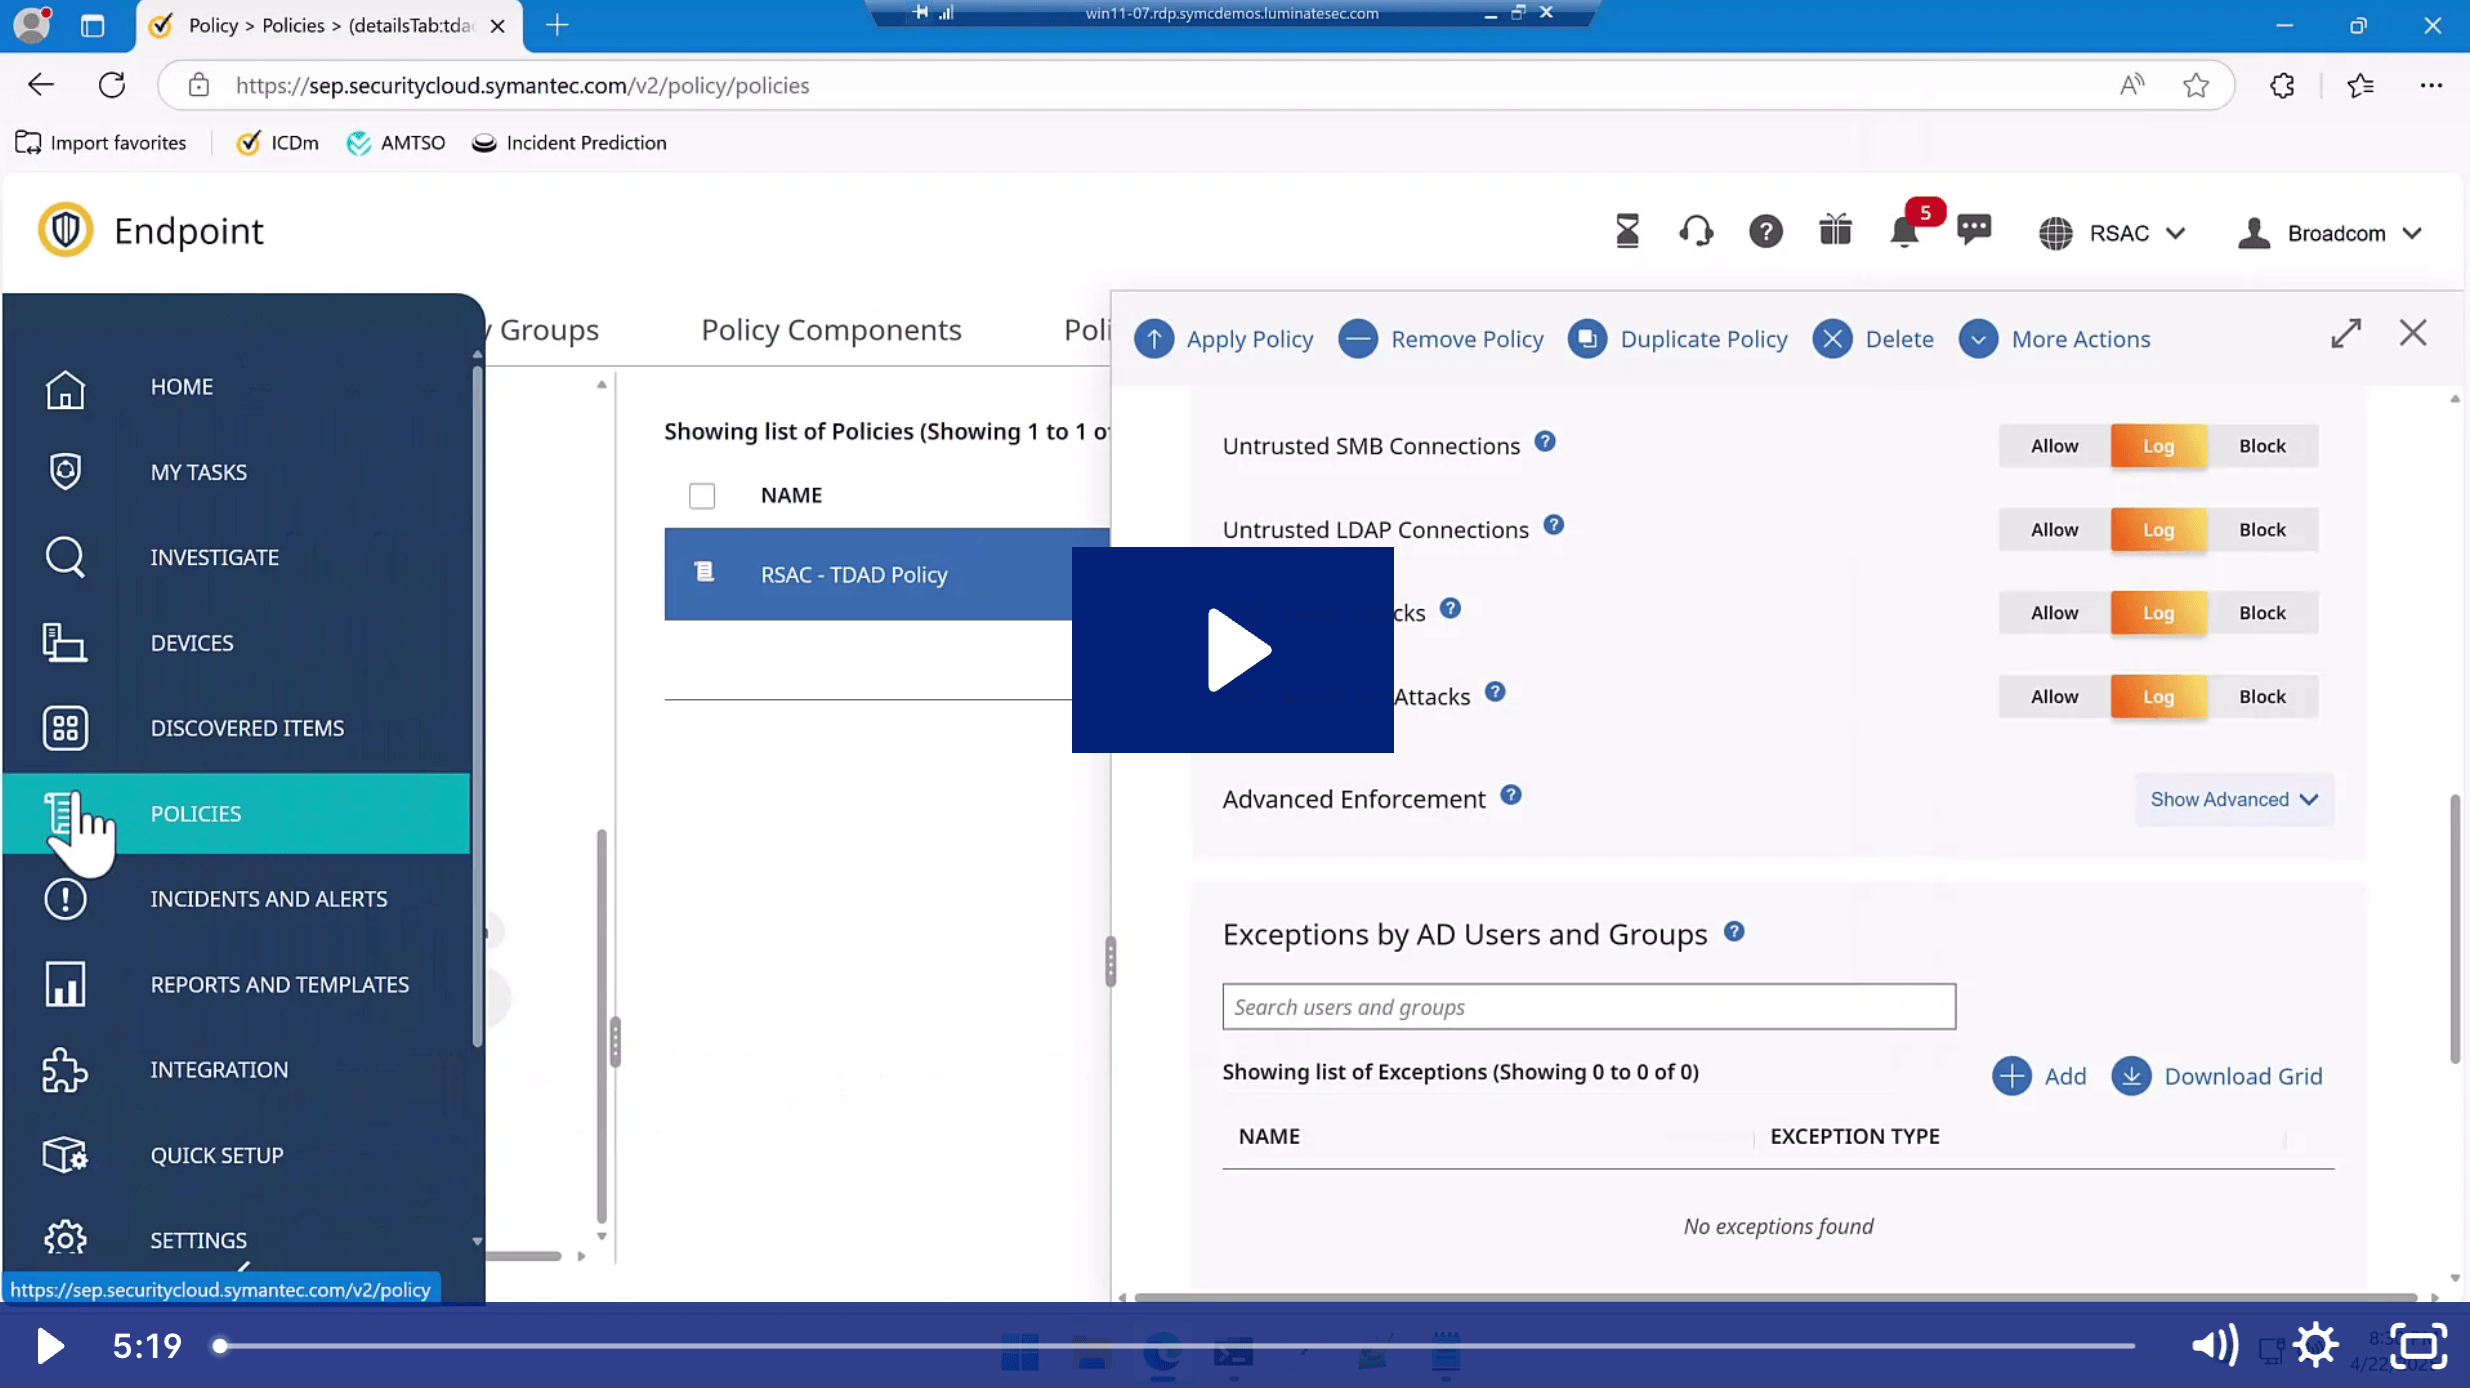Open the gift what's-new icon
The image size is (2470, 1388).
(x=1835, y=231)
